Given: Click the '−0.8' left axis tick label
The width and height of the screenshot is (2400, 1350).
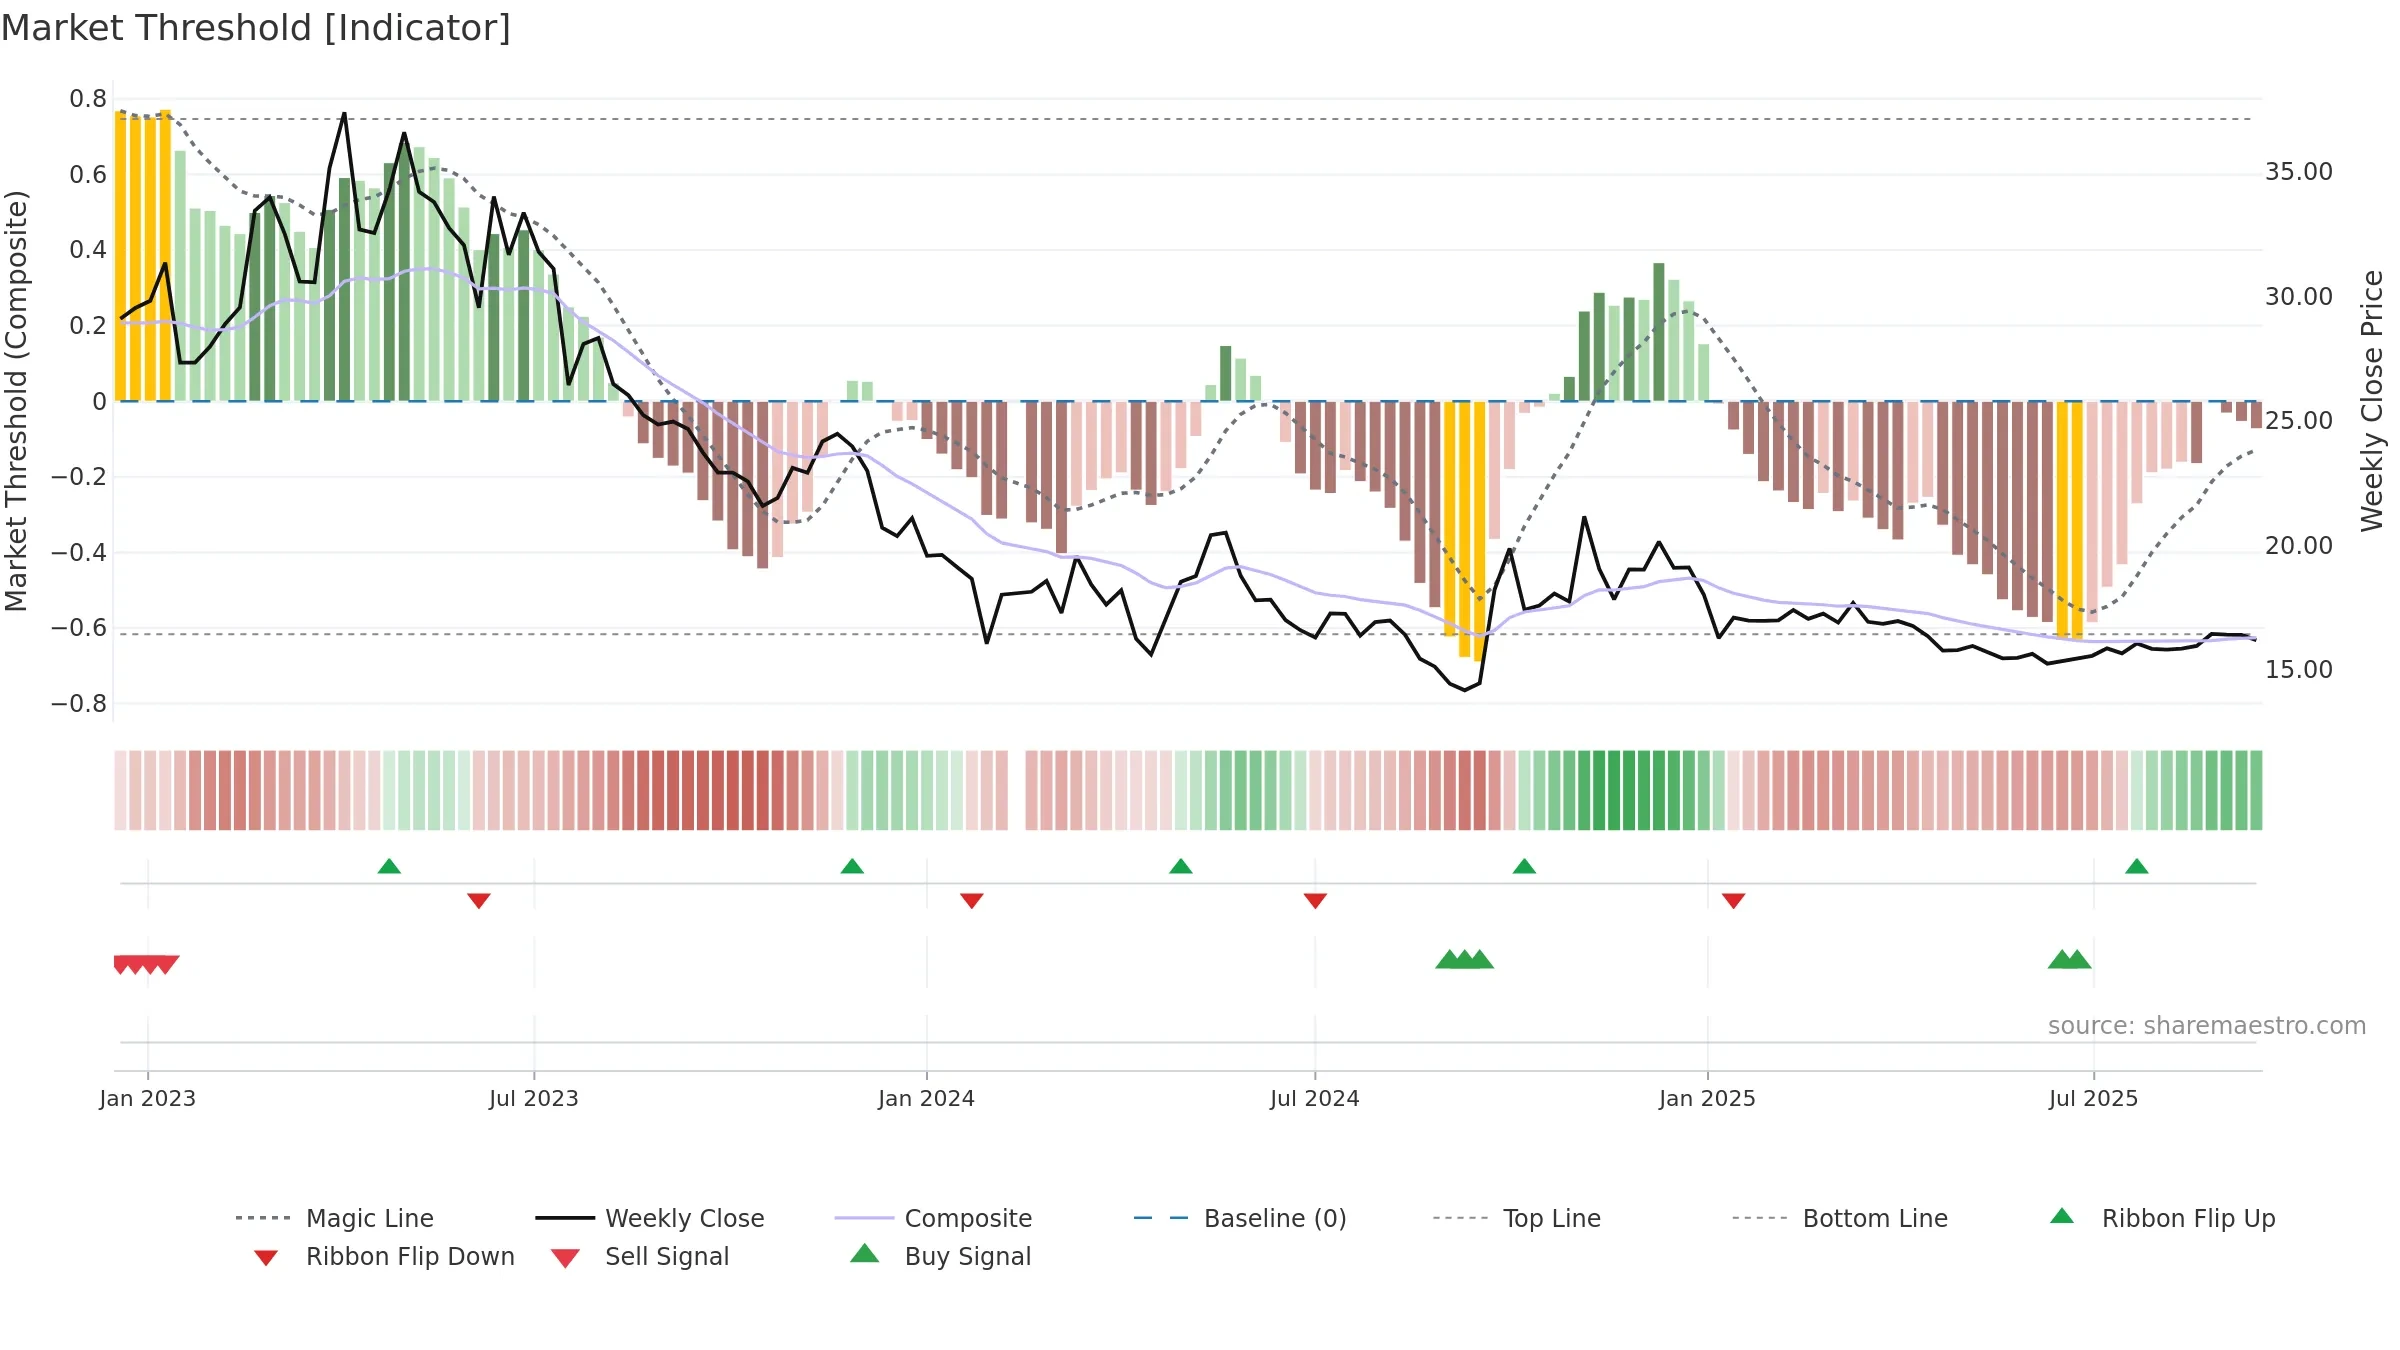Looking at the screenshot, I should point(79,704).
